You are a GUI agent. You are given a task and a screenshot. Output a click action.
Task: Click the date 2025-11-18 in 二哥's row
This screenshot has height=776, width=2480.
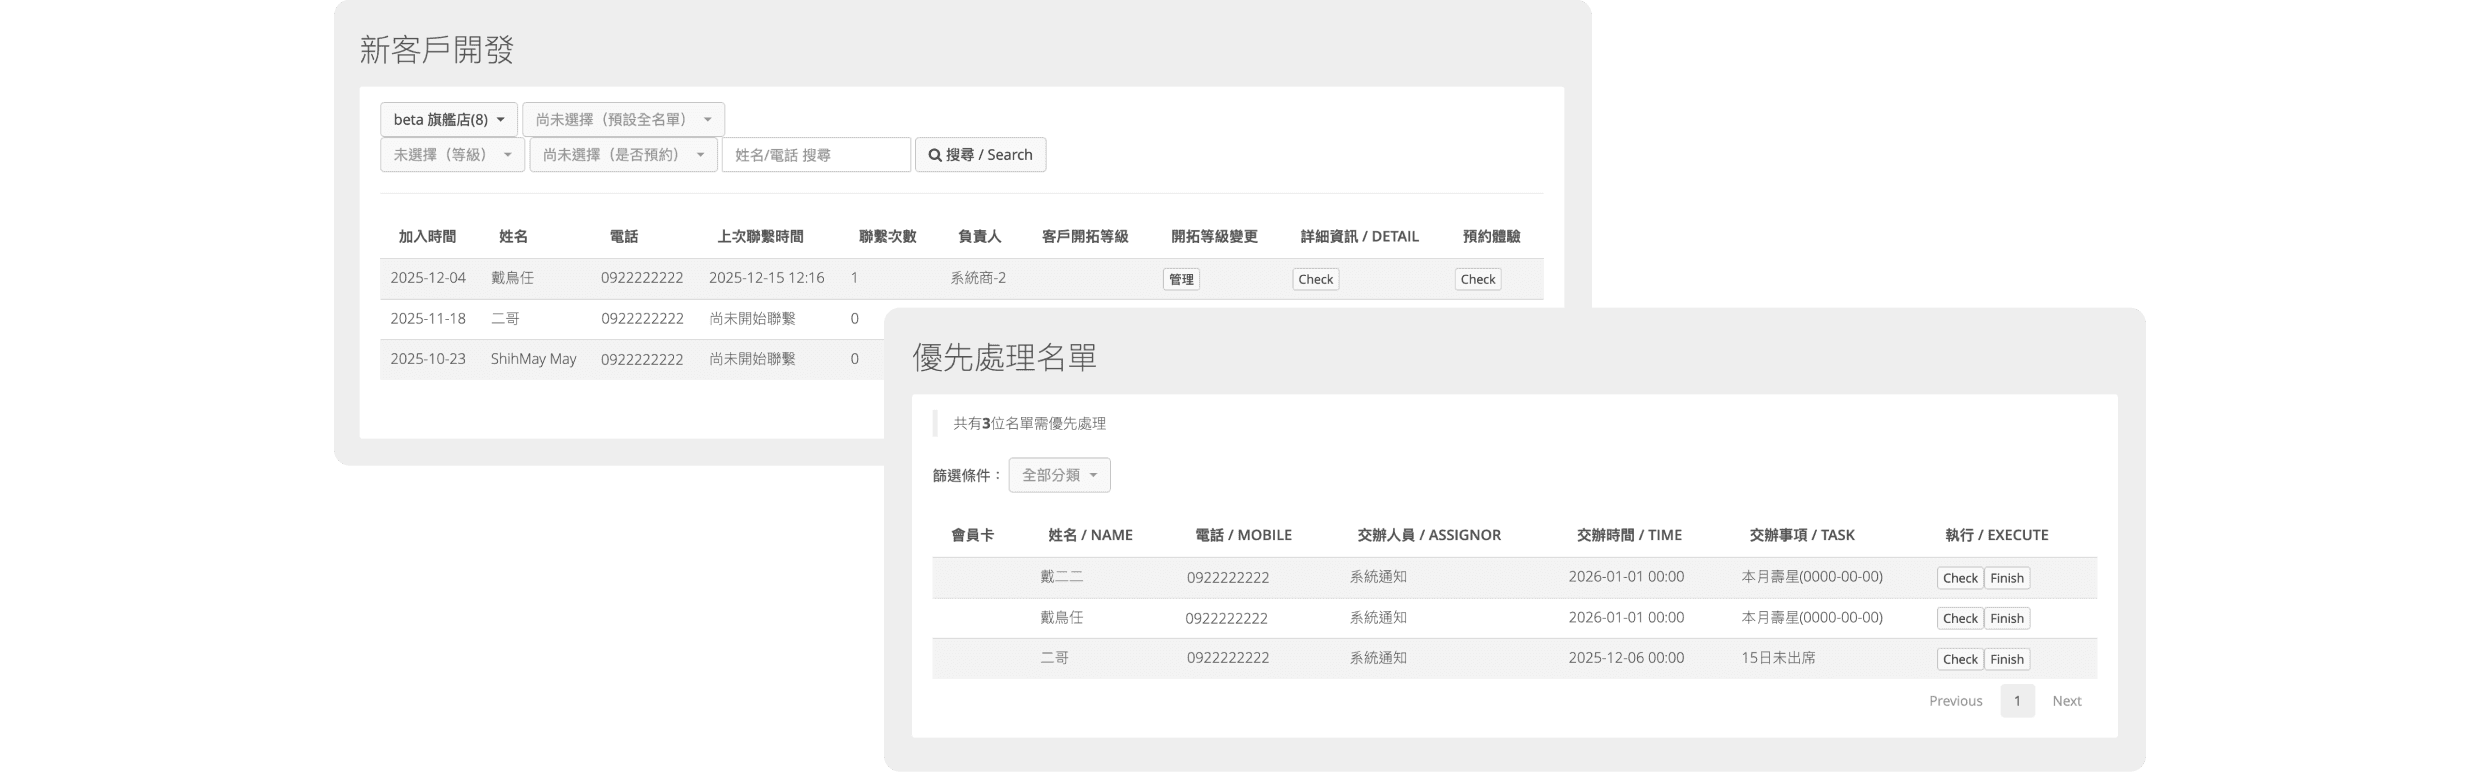[x=428, y=319]
